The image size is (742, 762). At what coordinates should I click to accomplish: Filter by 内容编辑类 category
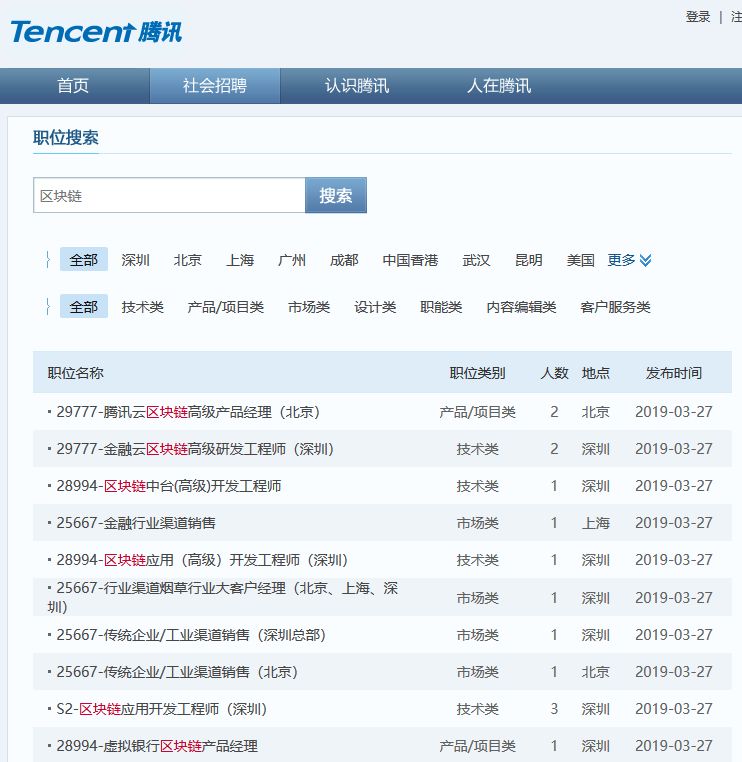[x=521, y=307]
